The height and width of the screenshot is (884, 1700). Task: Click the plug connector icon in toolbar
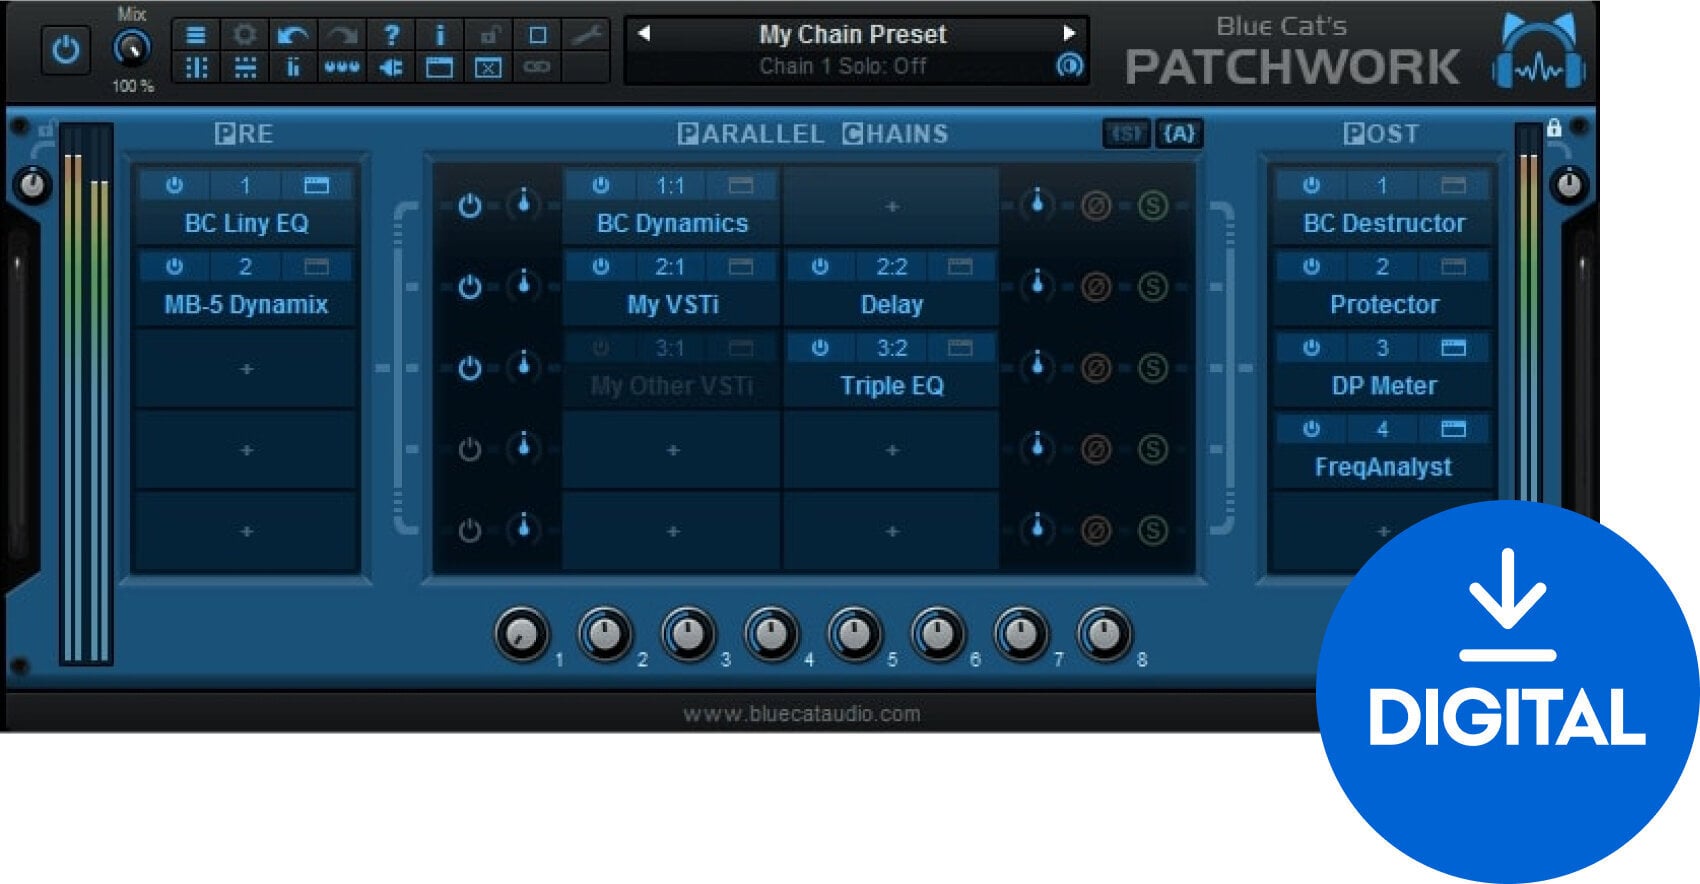click(x=391, y=67)
